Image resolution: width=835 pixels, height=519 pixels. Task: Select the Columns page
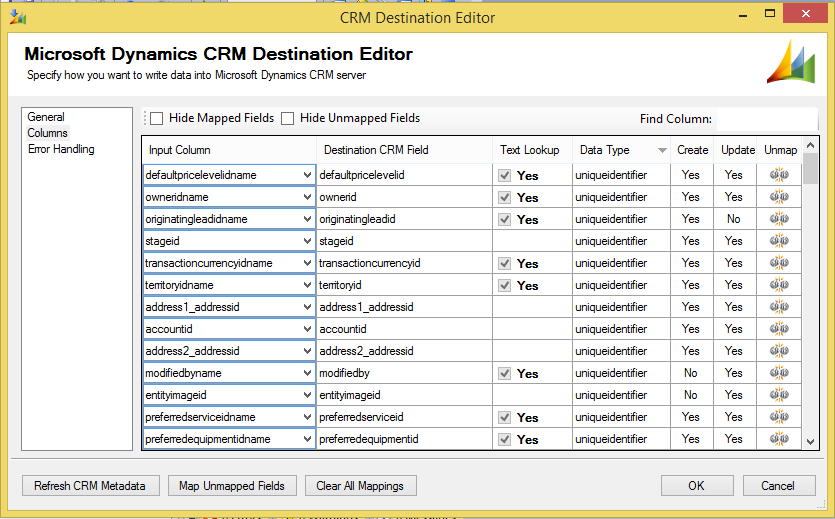pos(47,133)
